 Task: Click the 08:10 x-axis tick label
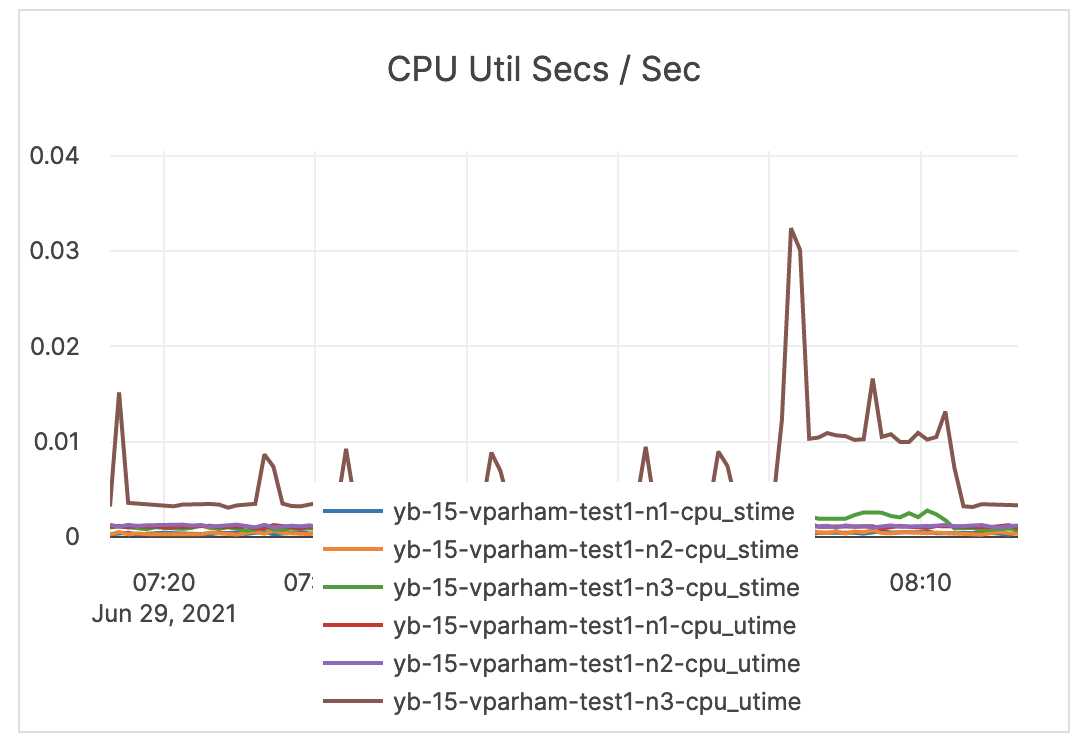(921, 581)
